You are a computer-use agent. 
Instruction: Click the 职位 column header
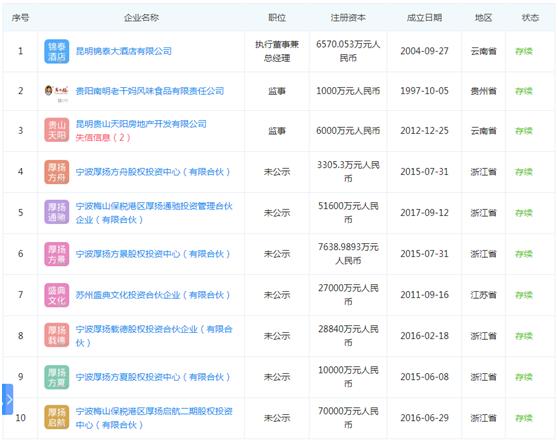[x=277, y=18]
